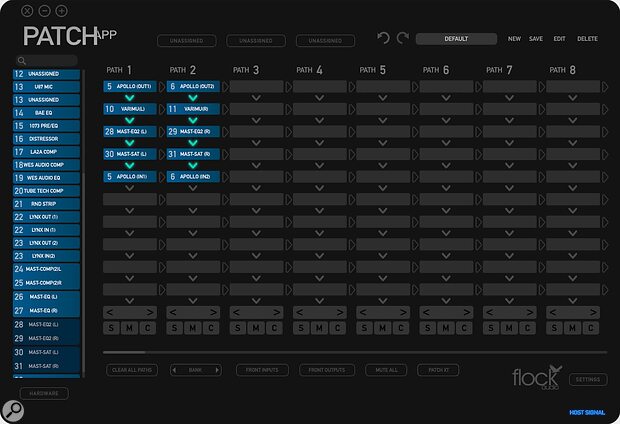Open SETTINGS button
The height and width of the screenshot is (424, 620).
(x=588, y=380)
